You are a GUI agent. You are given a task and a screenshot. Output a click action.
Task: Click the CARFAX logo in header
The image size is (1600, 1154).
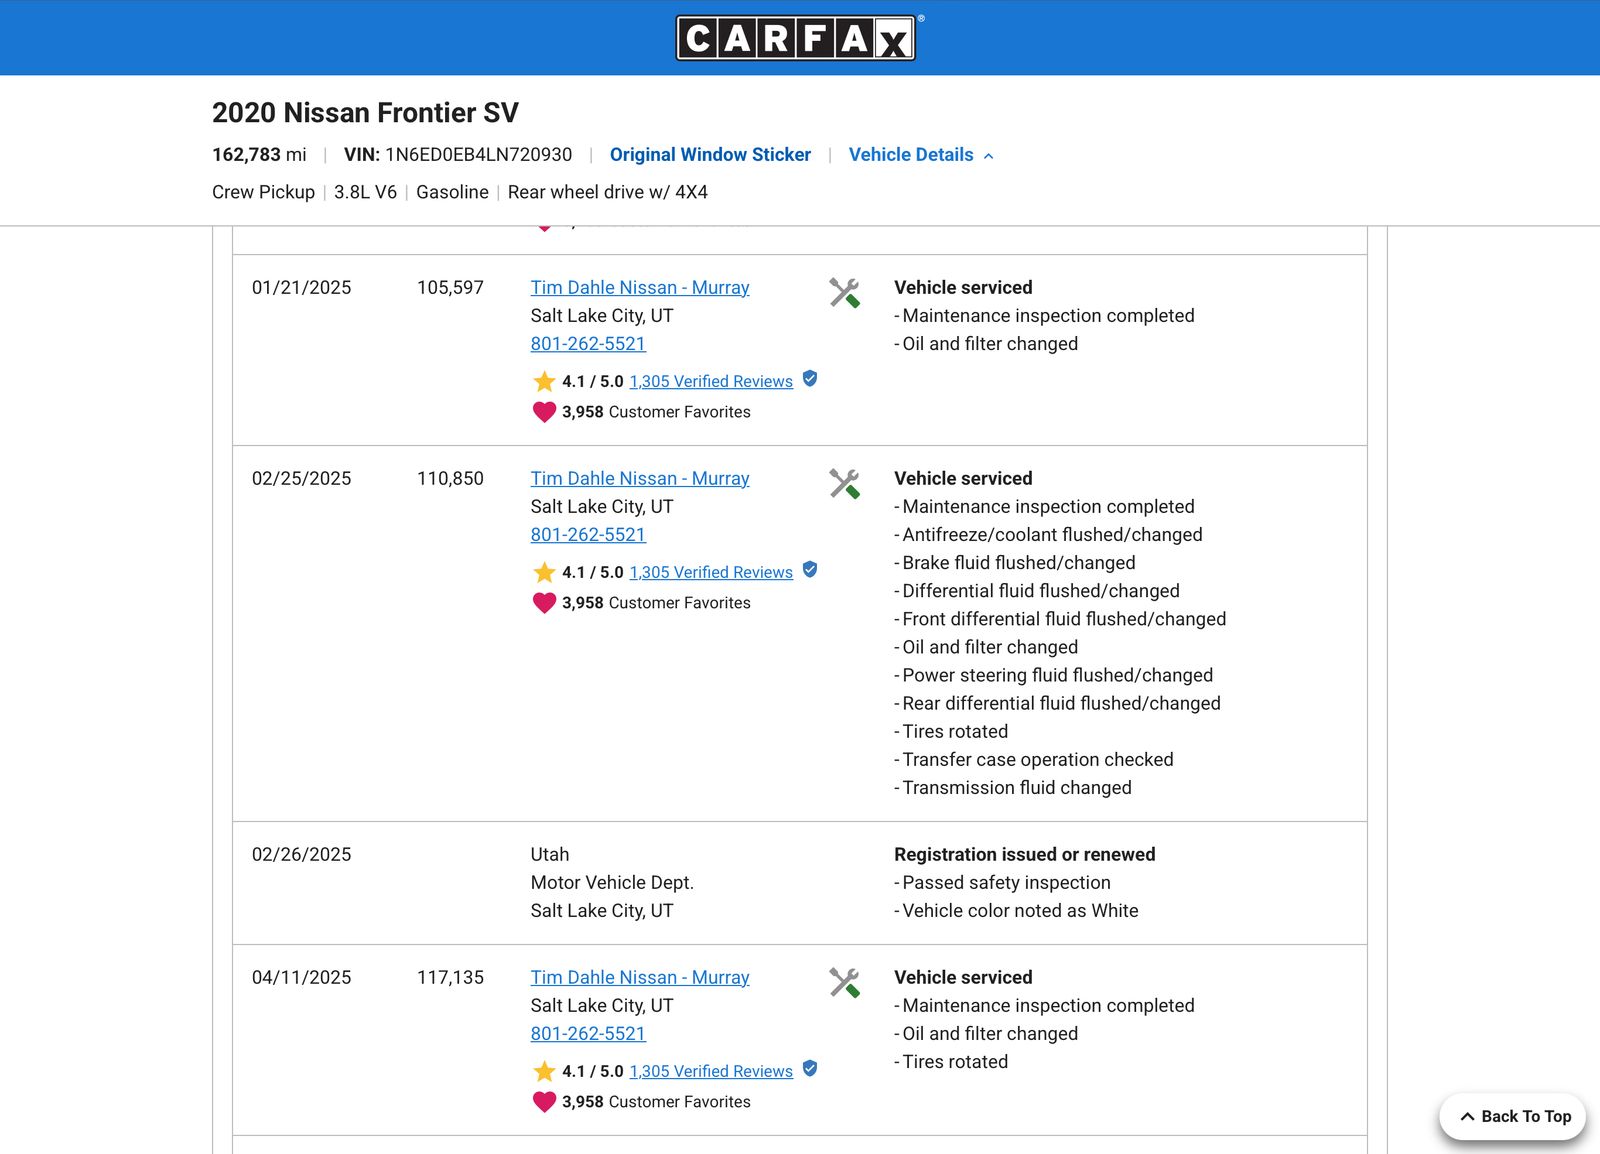(x=796, y=38)
